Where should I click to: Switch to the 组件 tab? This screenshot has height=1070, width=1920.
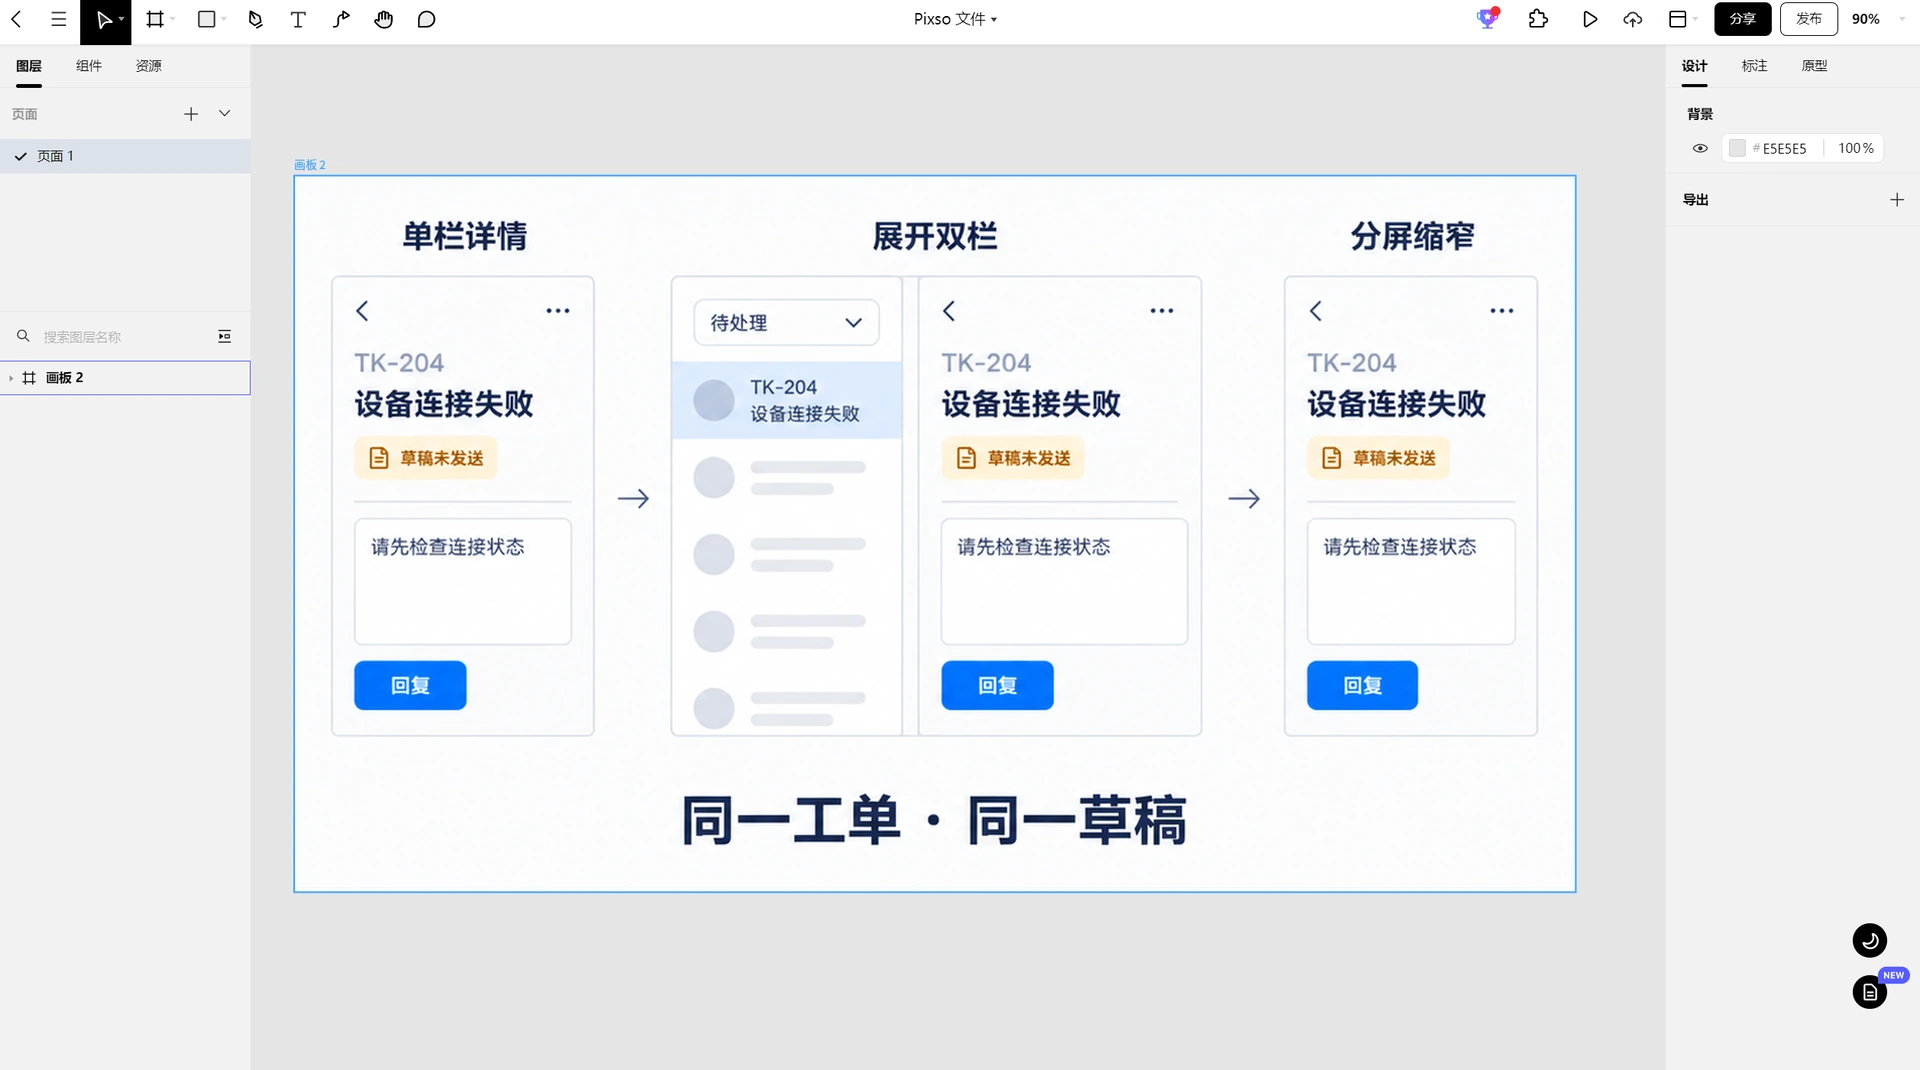click(x=89, y=66)
